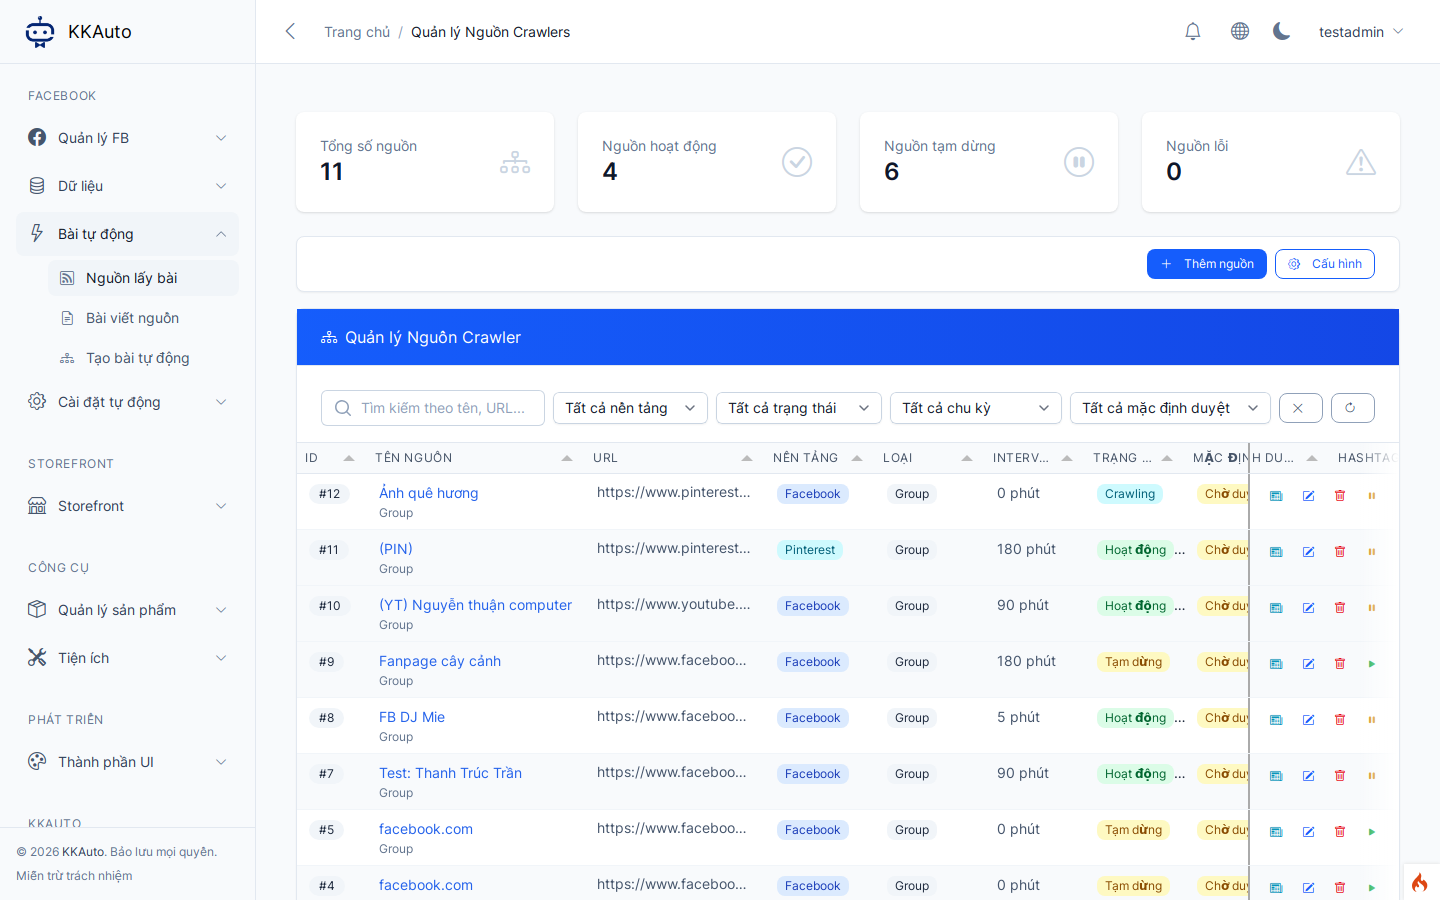View details of #5 facebook.com source
This screenshot has width=1440, height=900.
click(1276, 832)
